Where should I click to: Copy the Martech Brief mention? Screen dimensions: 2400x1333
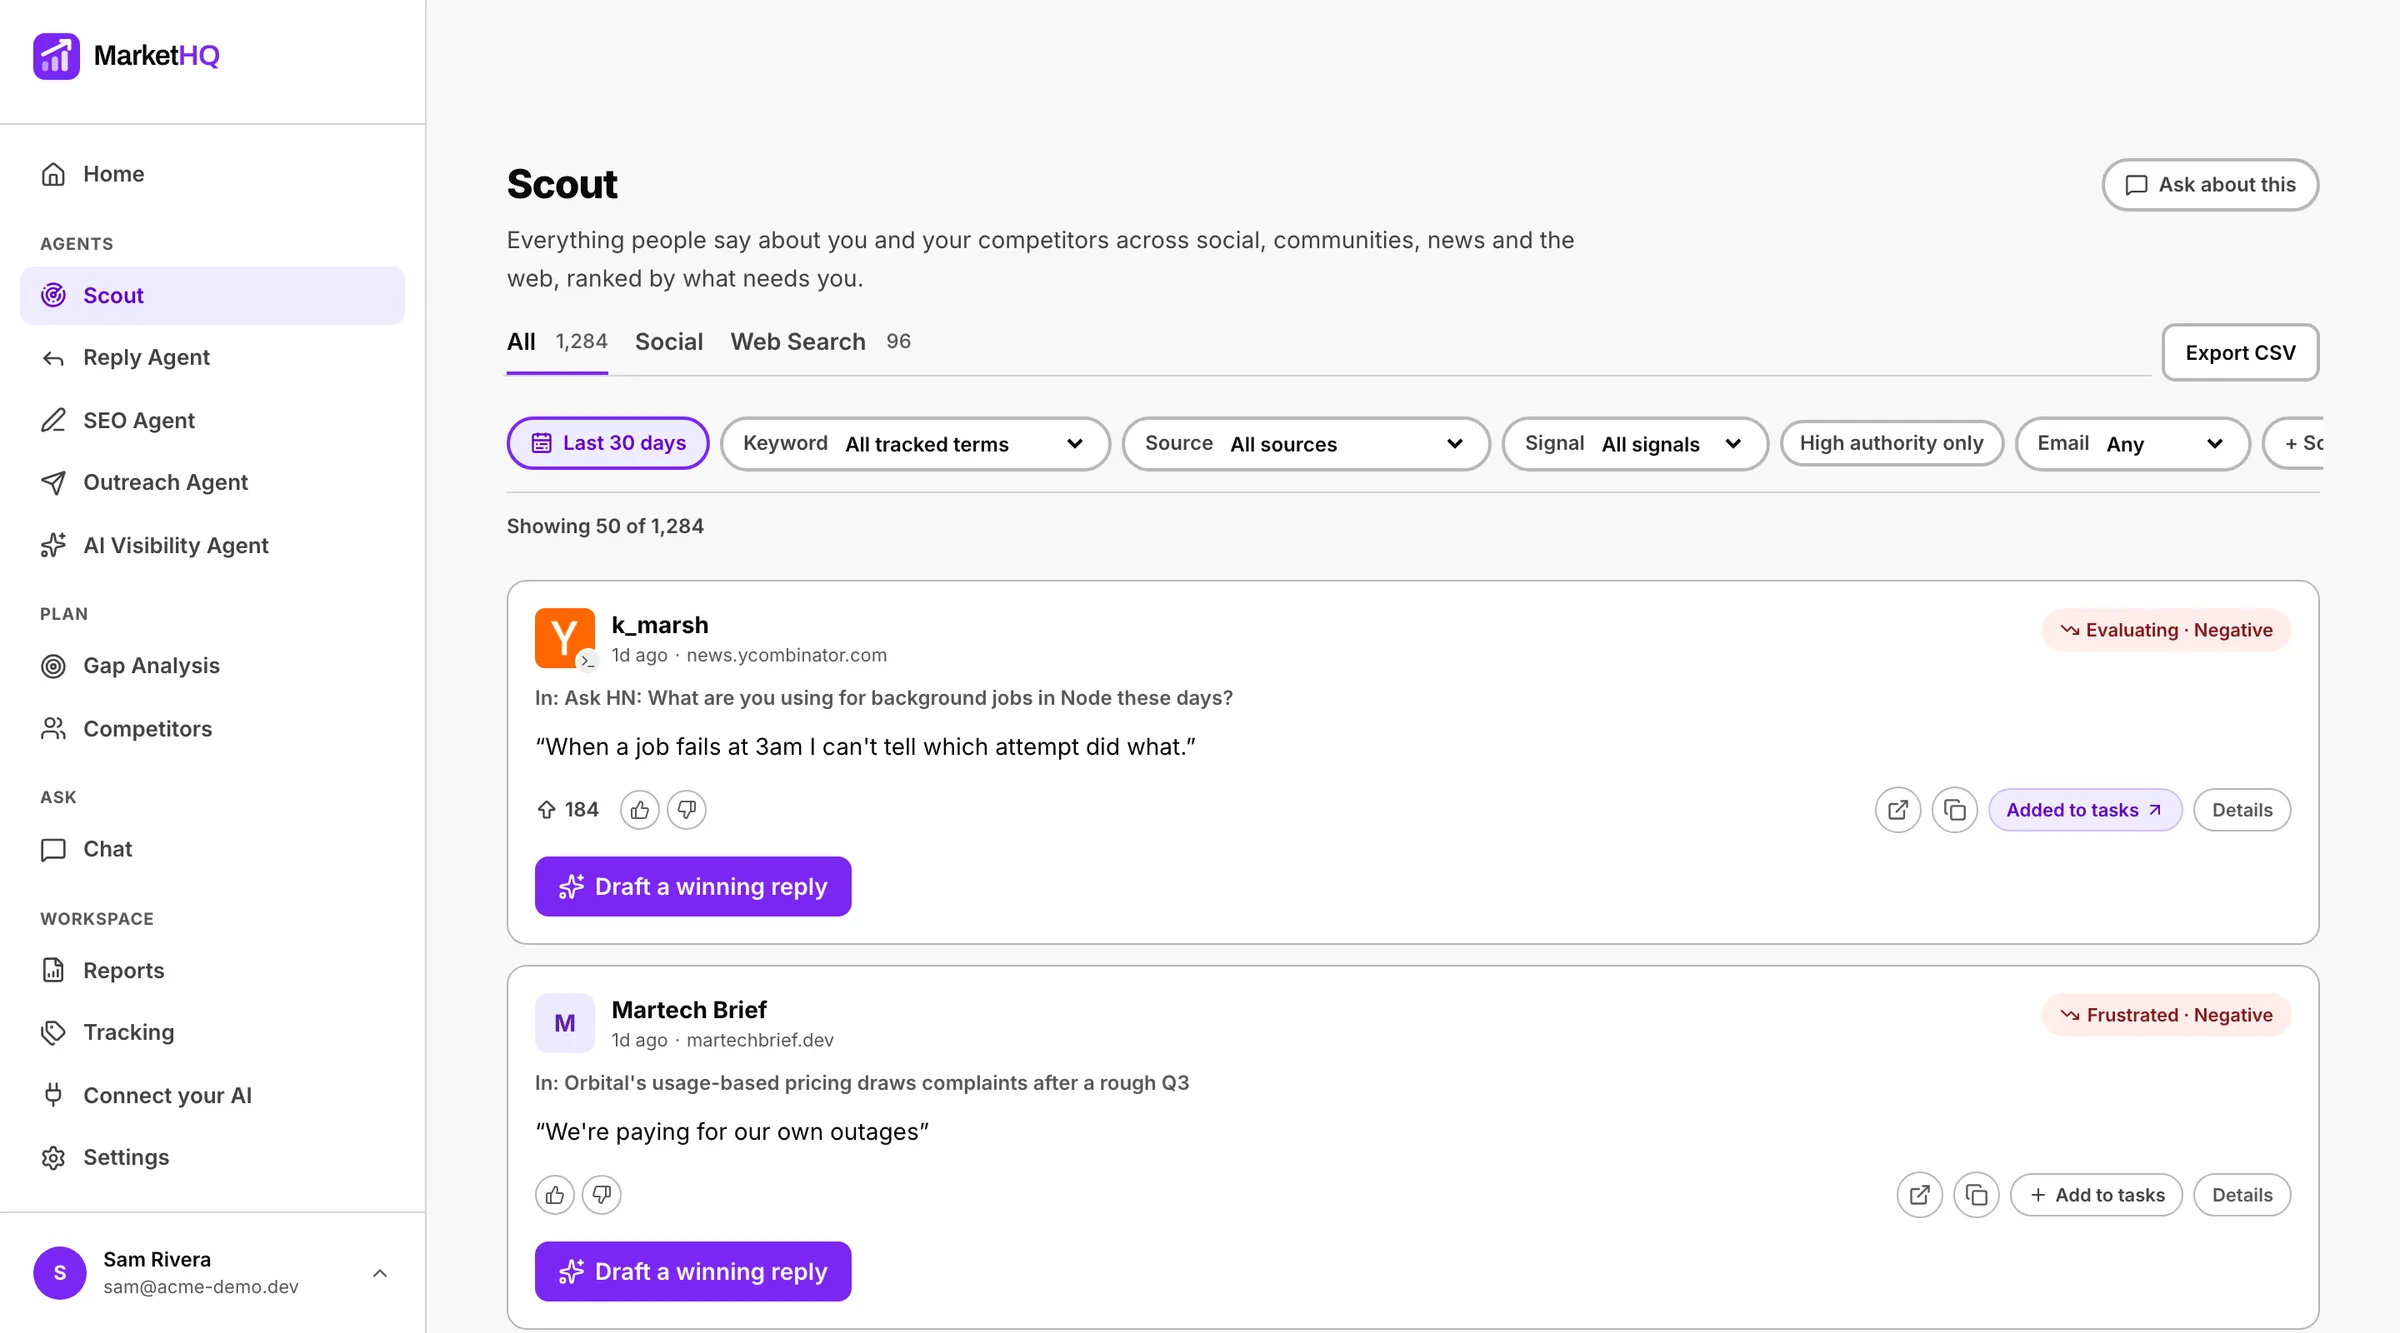click(x=1977, y=1195)
